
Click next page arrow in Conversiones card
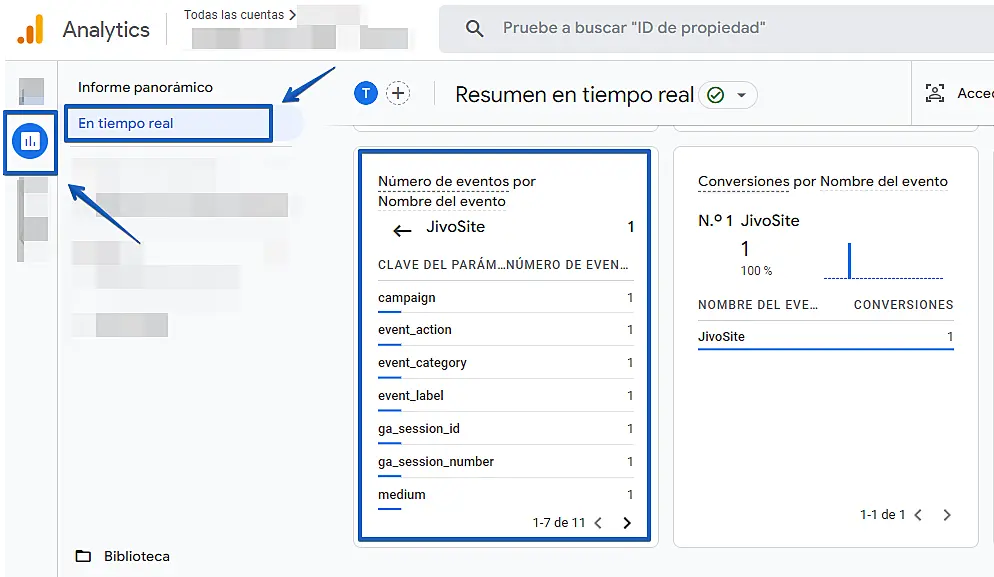click(x=947, y=515)
